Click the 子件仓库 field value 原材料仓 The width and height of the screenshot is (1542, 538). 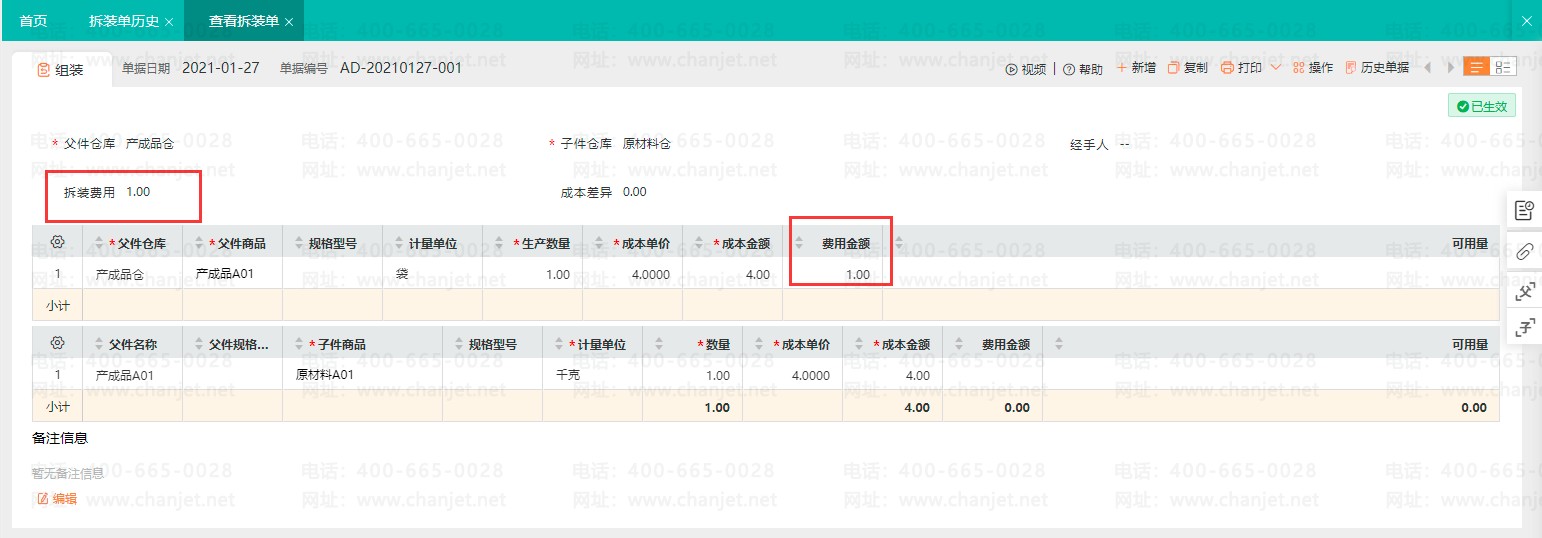click(x=647, y=144)
